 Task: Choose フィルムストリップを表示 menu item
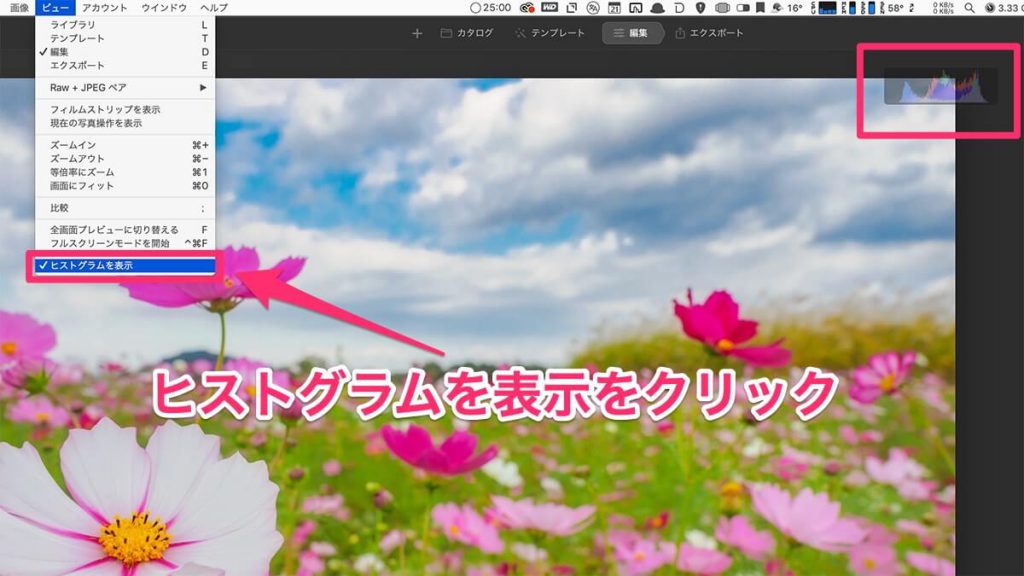pyautogui.click(x=125, y=110)
